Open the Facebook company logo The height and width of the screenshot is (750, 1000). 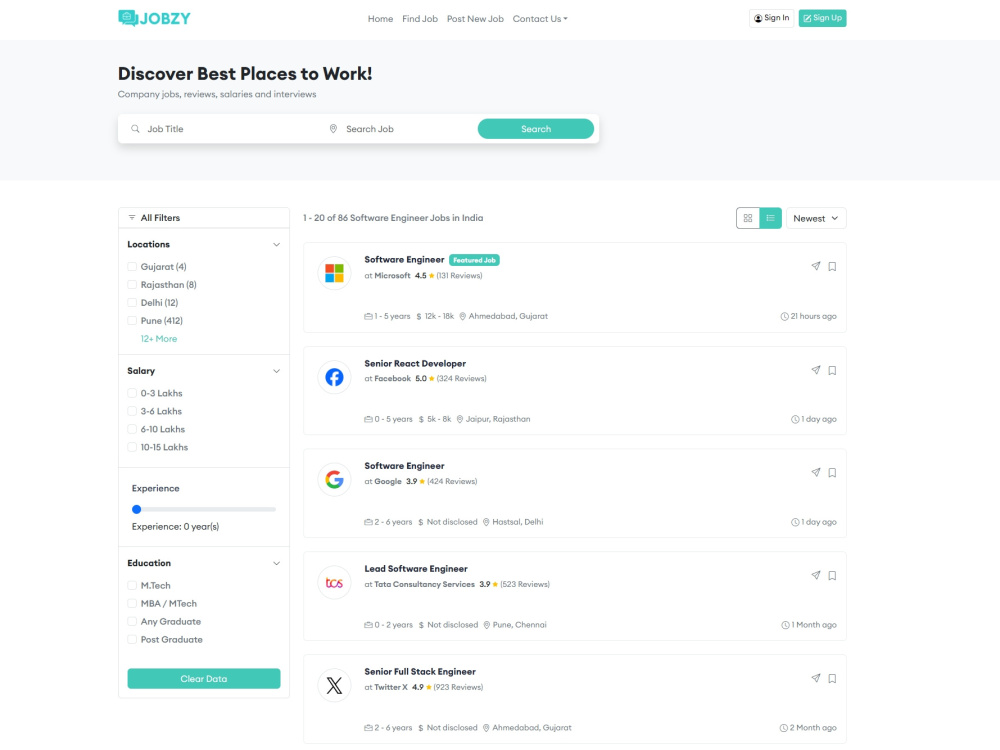click(x=334, y=377)
